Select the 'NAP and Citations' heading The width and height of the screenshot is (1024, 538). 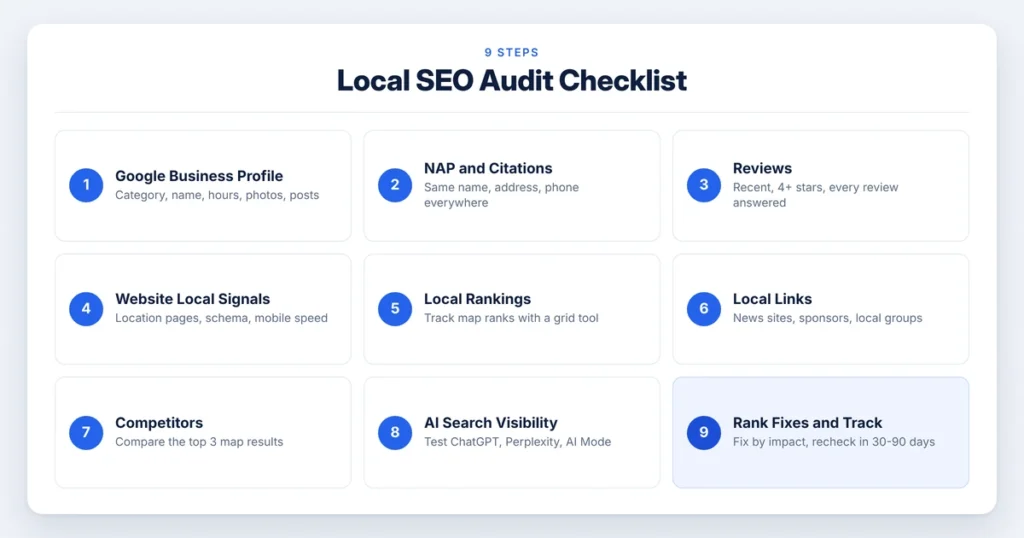click(488, 168)
